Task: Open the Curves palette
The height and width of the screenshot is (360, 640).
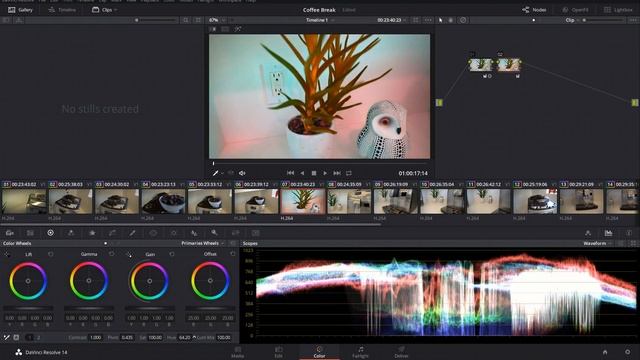Action: pos(112,233)
